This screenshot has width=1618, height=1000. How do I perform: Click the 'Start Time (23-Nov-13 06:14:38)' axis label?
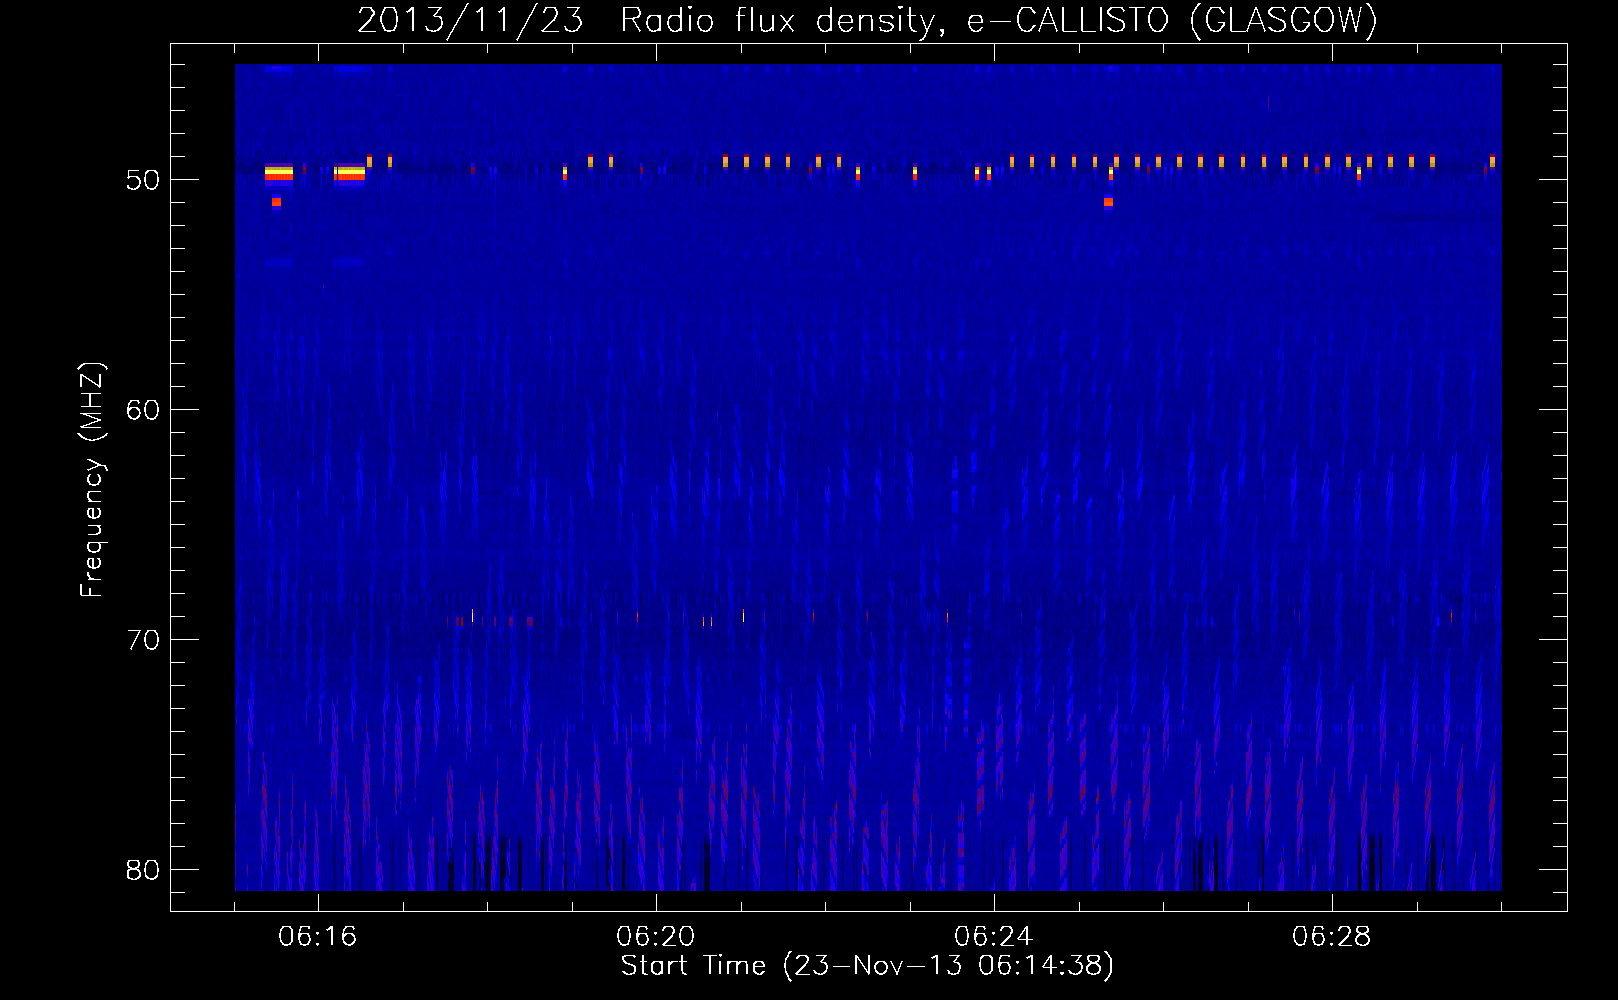(x=867, y=966)
